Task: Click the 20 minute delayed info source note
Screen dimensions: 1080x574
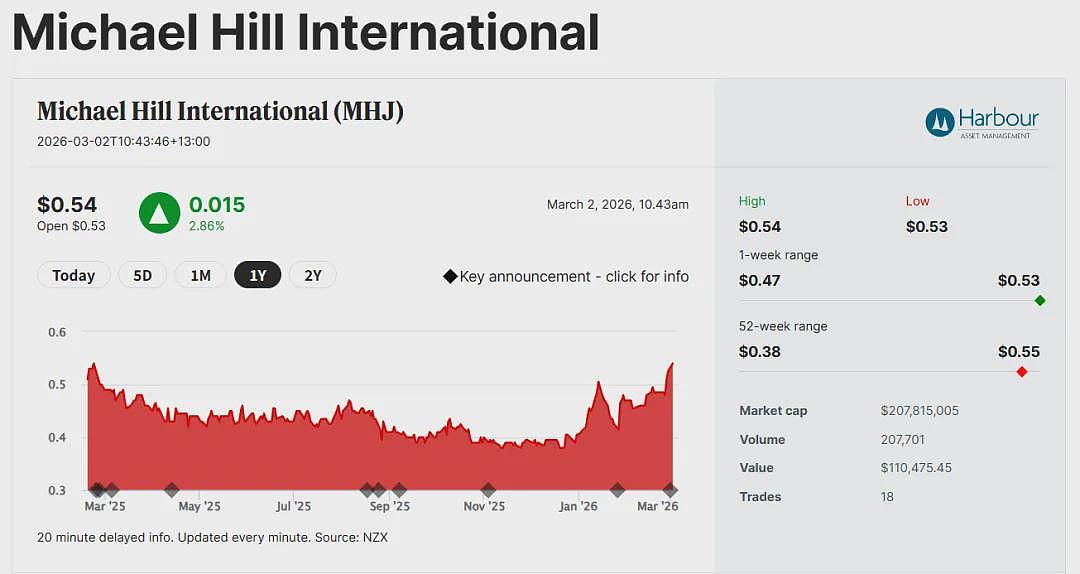Action: (212, 537)
